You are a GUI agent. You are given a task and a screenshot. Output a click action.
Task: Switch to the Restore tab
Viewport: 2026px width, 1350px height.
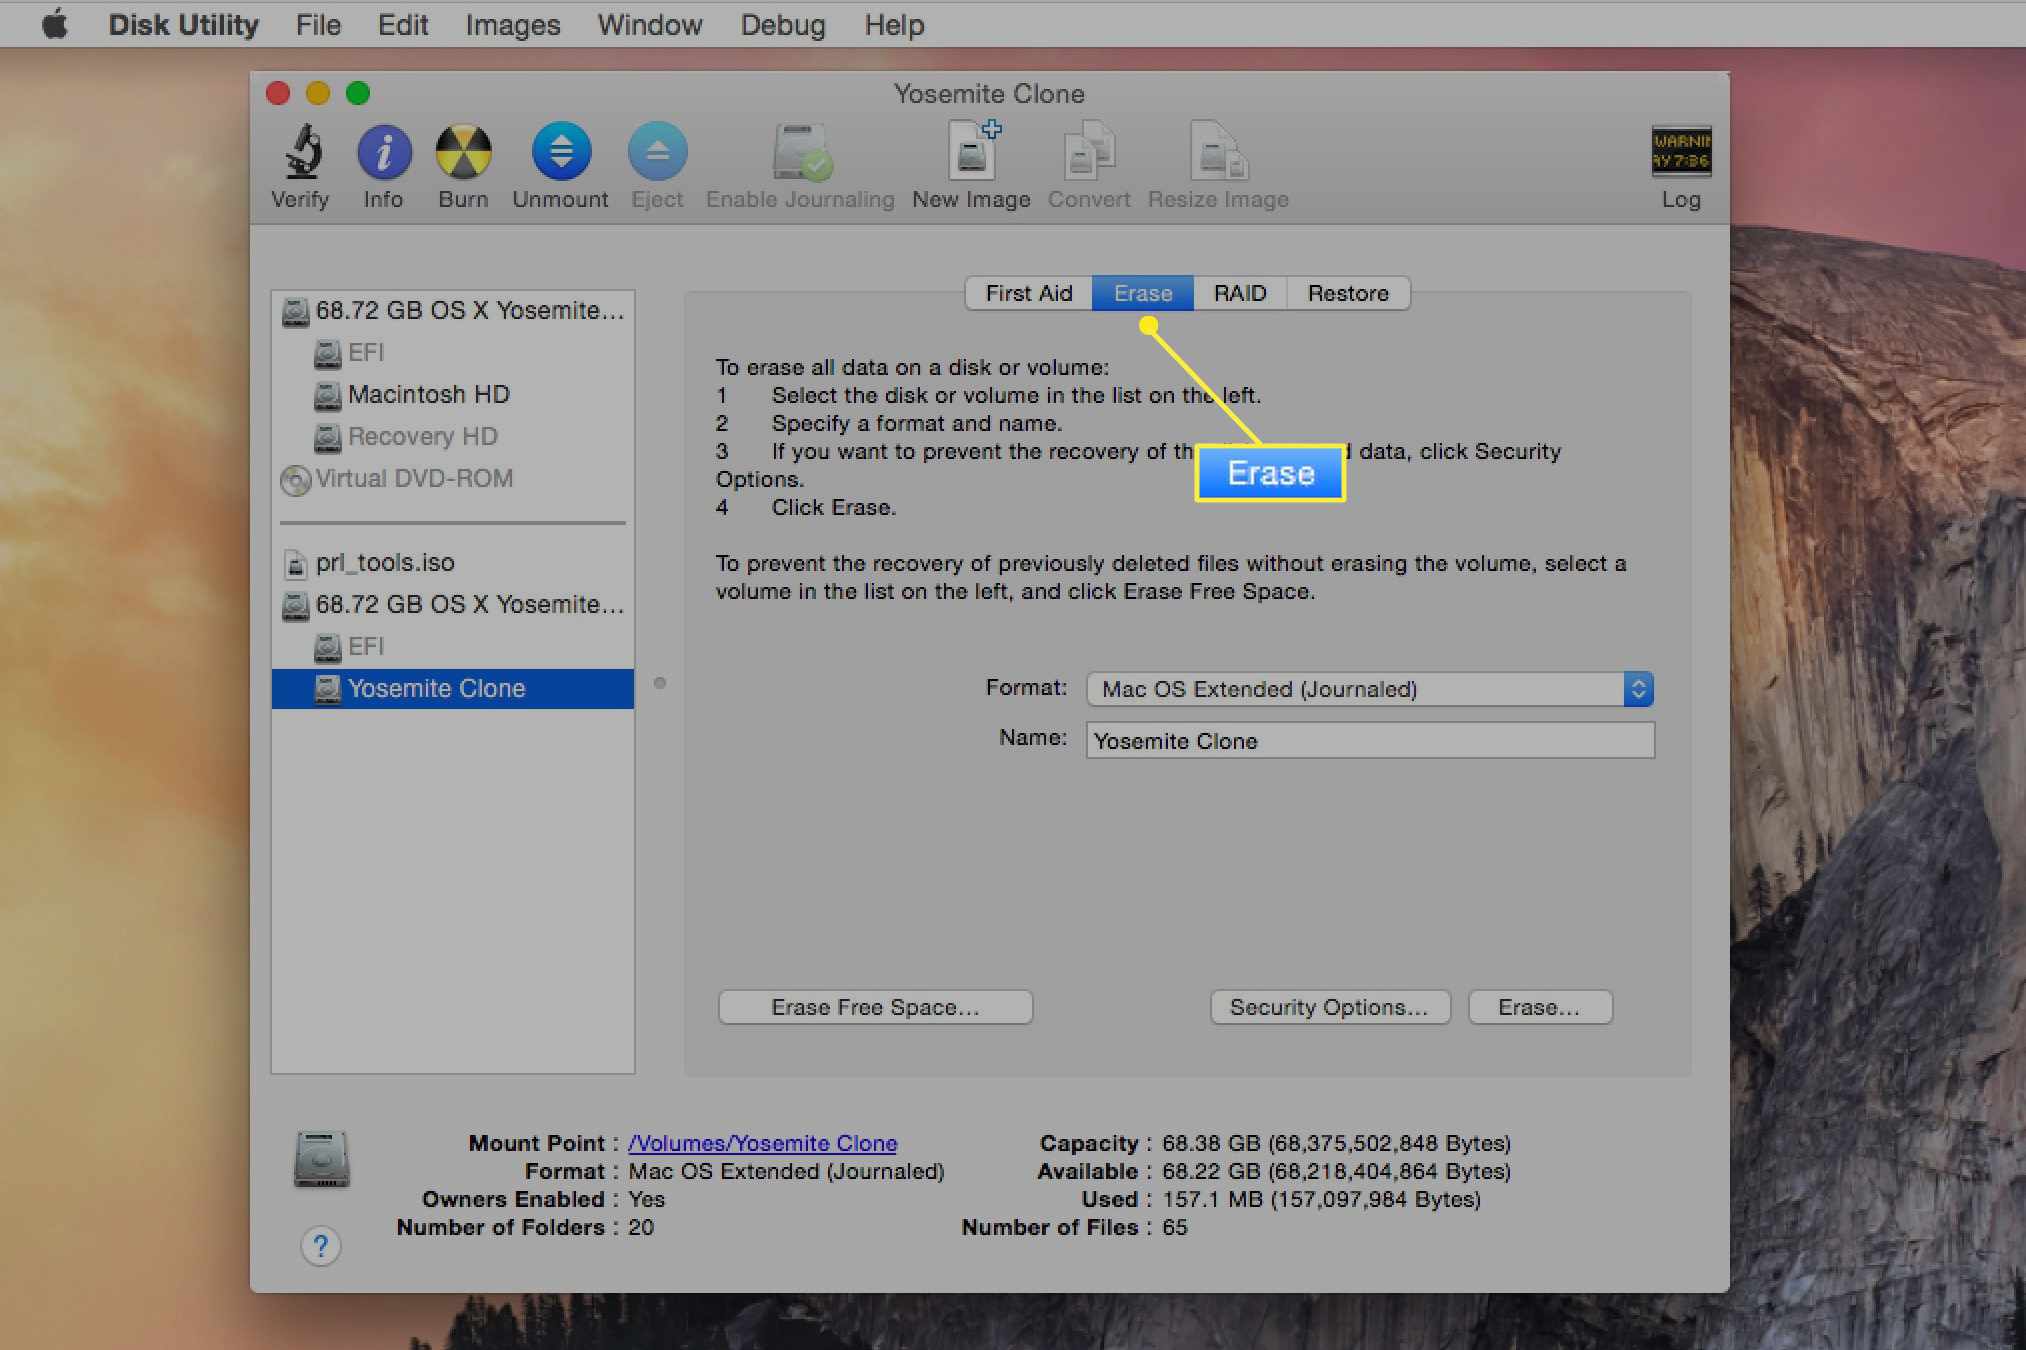[1348, 293]
